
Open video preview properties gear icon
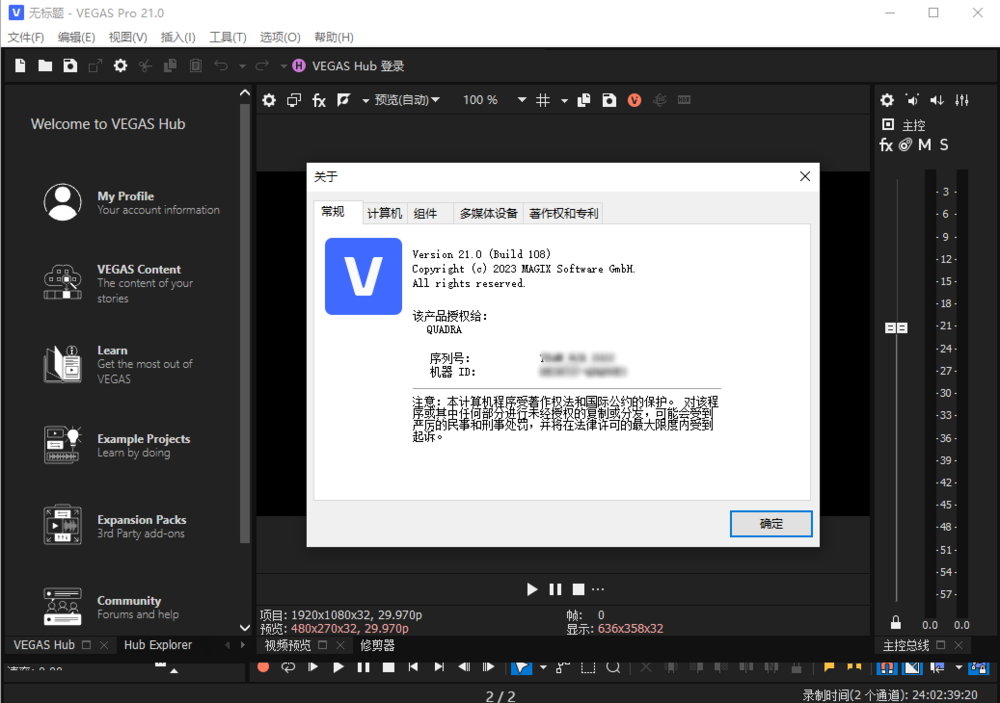[x=269, y=100]
